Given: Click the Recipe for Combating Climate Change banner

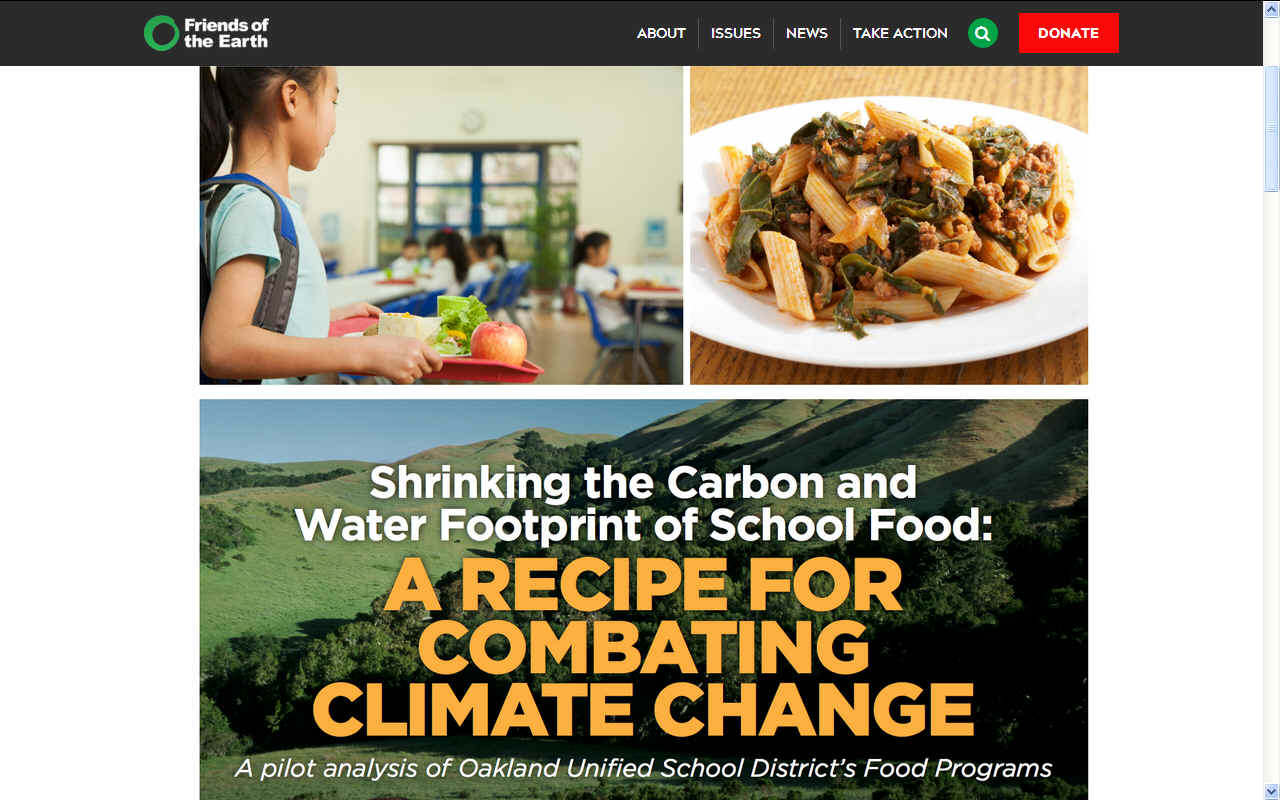Looking at the screenshot, I should pos(644,599).
